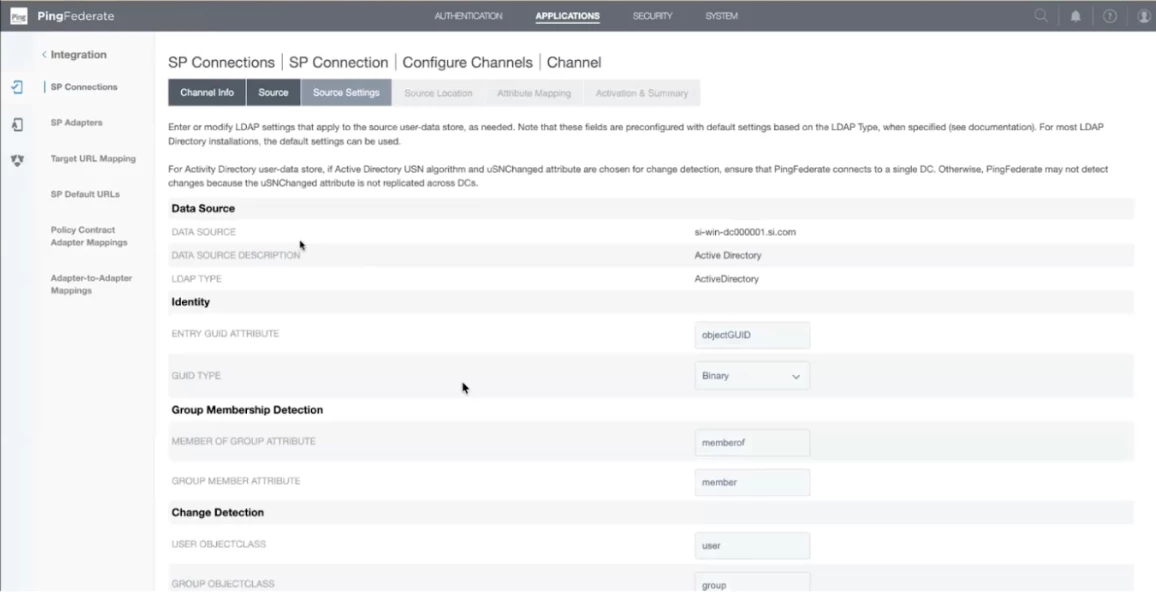Click the User Objectclass field
Screen dimensions: 1156x602
[751, 545]
